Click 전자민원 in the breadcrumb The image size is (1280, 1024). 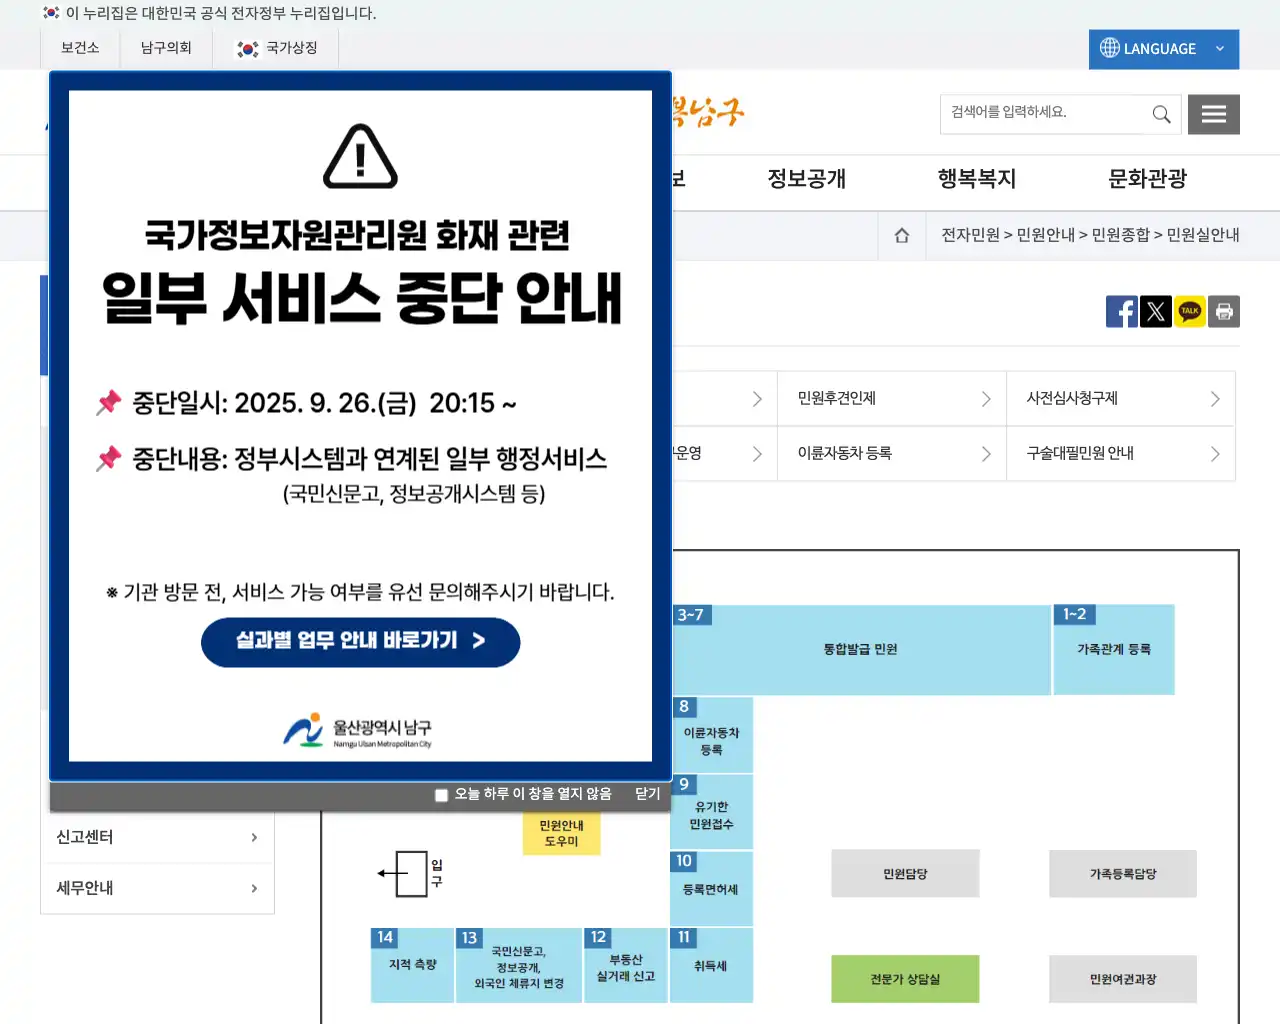coord(970,235)
